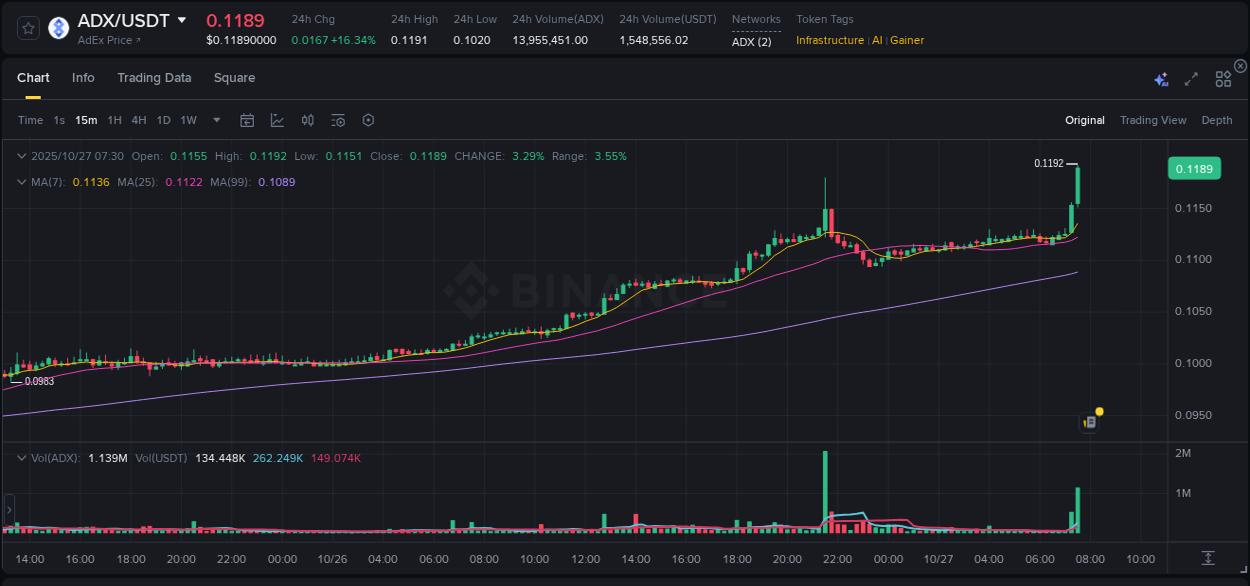Collapse the Vol(ADX) panel chevron

22,458
